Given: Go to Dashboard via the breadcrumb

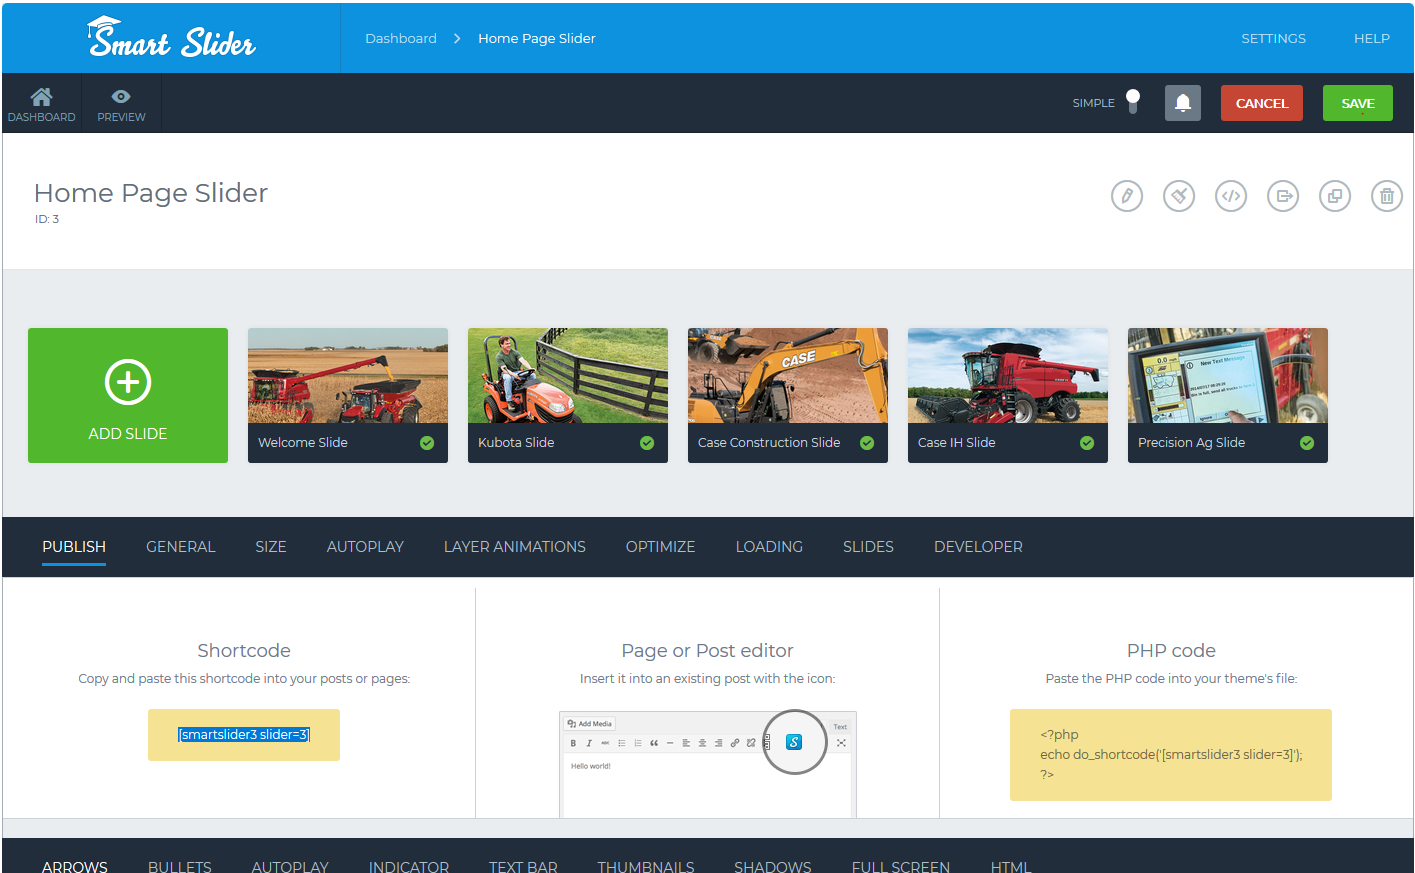Looking at the screenshot, I should coord(401,38).
